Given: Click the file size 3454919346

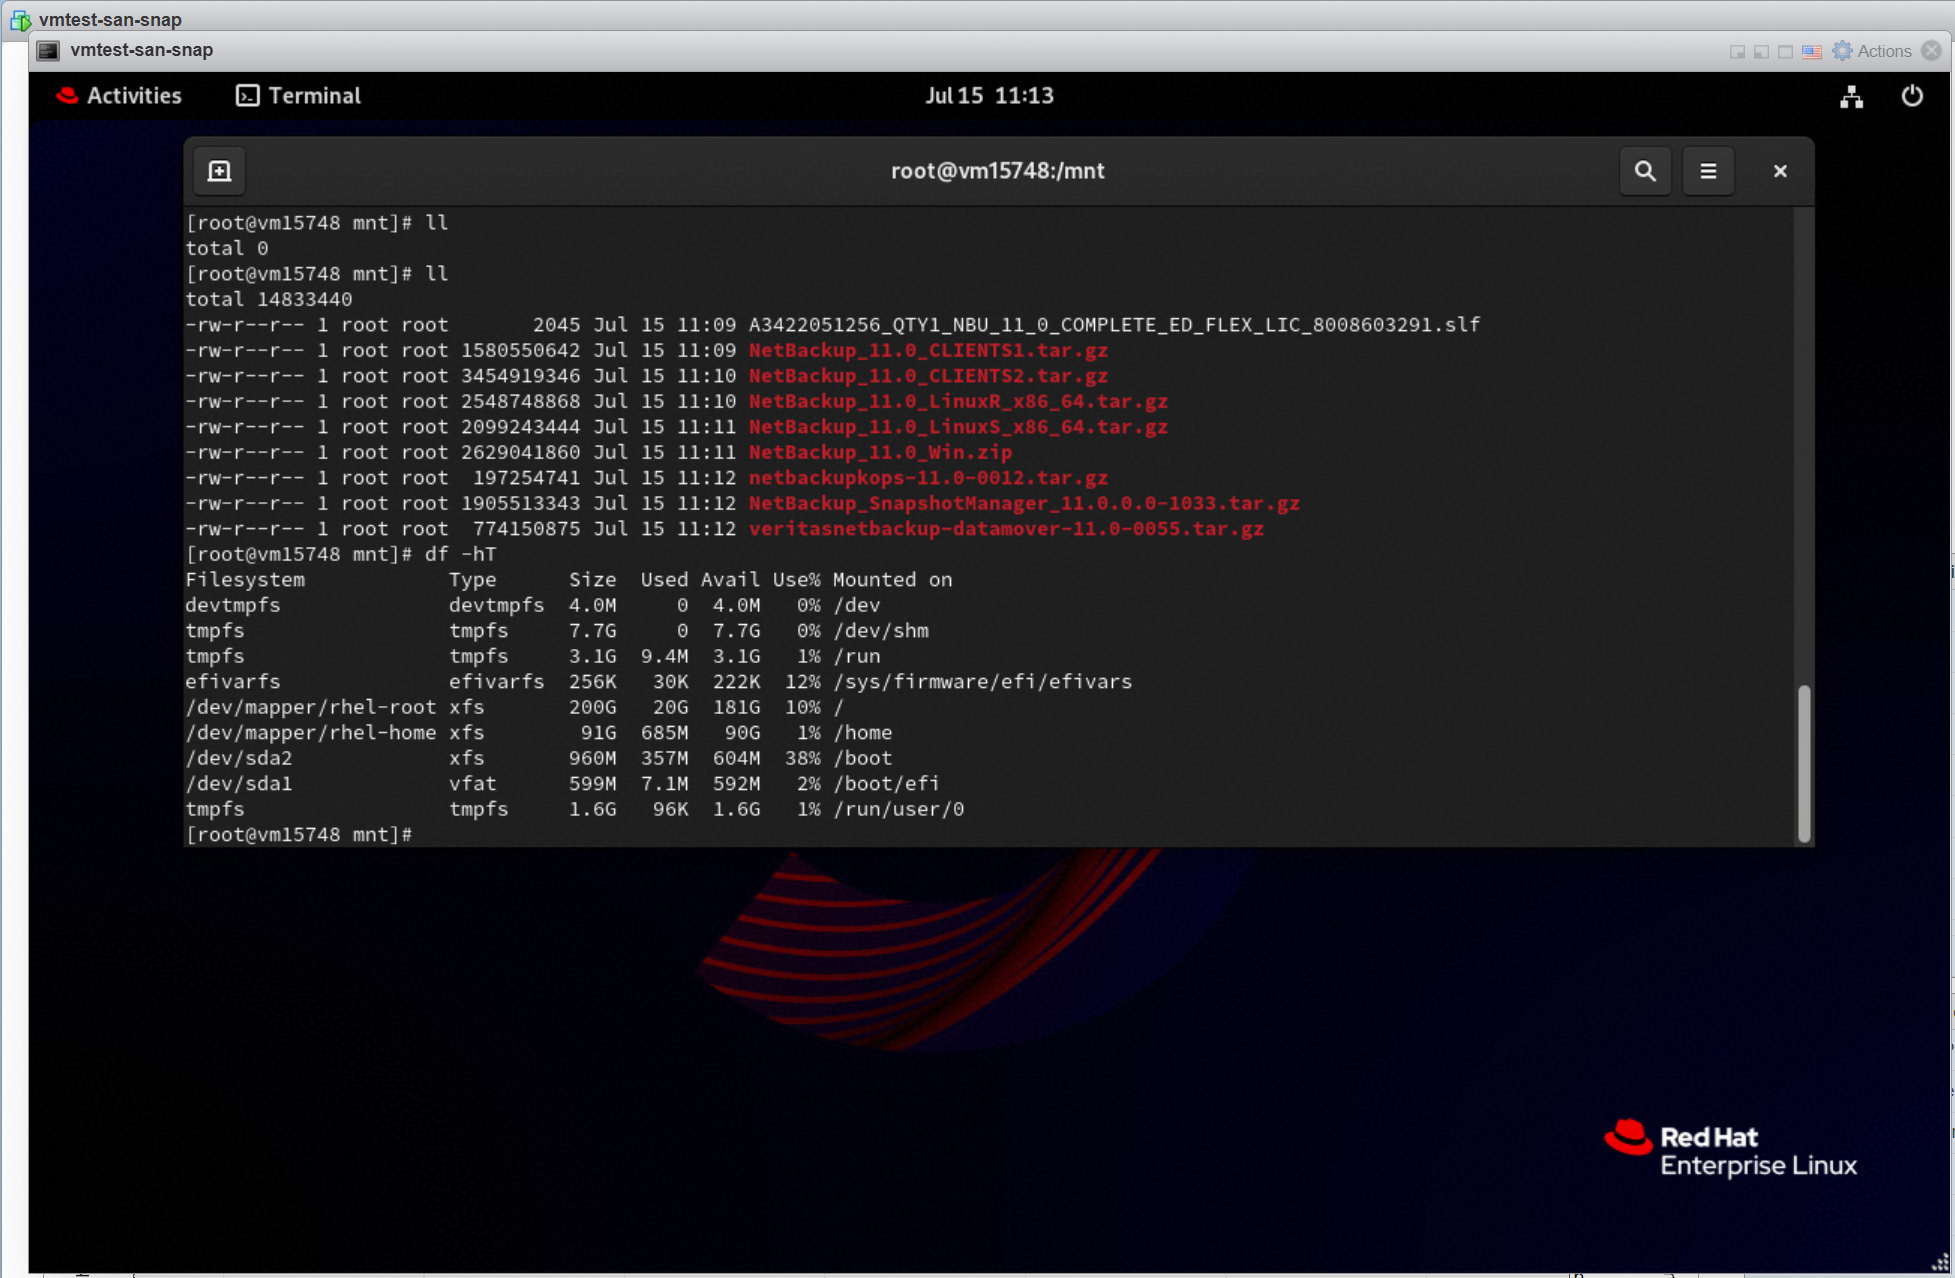Looking at the screenshot, I should [521, 376].
